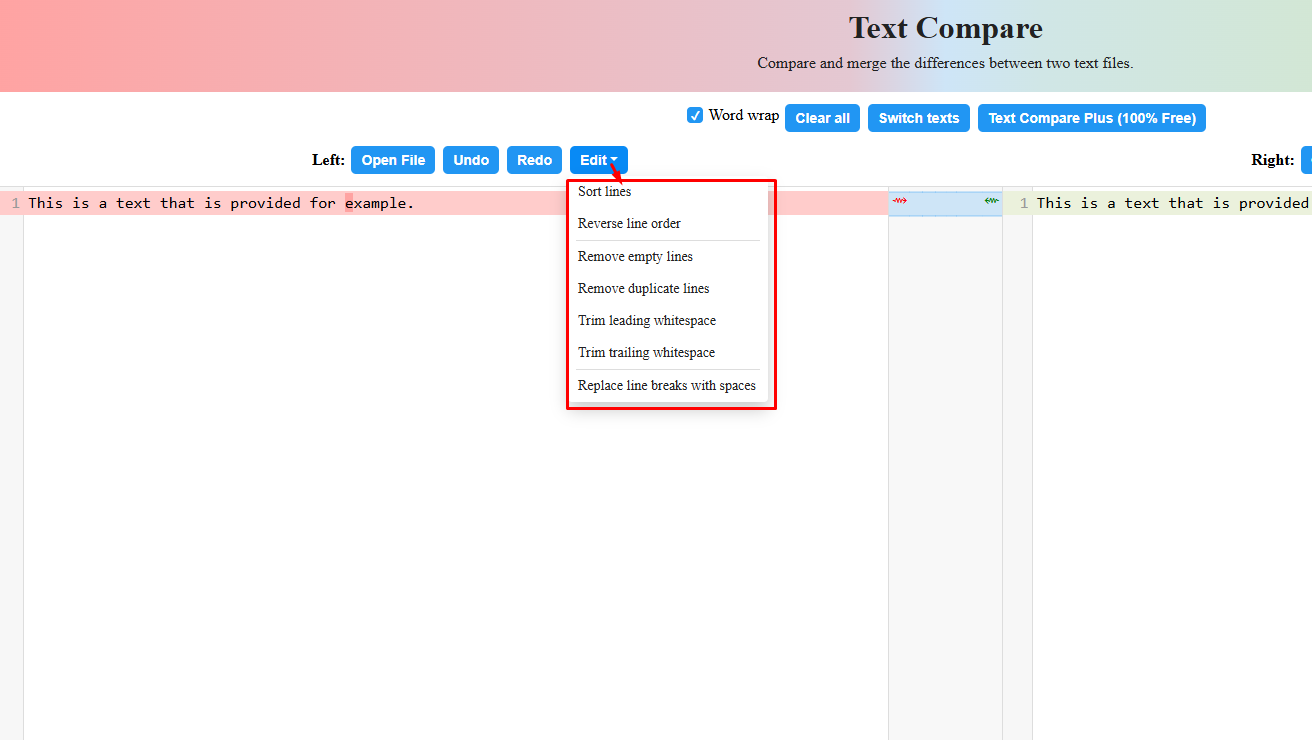
Task: Click the green merge-left arrow icon
Action: pos(991,201)
